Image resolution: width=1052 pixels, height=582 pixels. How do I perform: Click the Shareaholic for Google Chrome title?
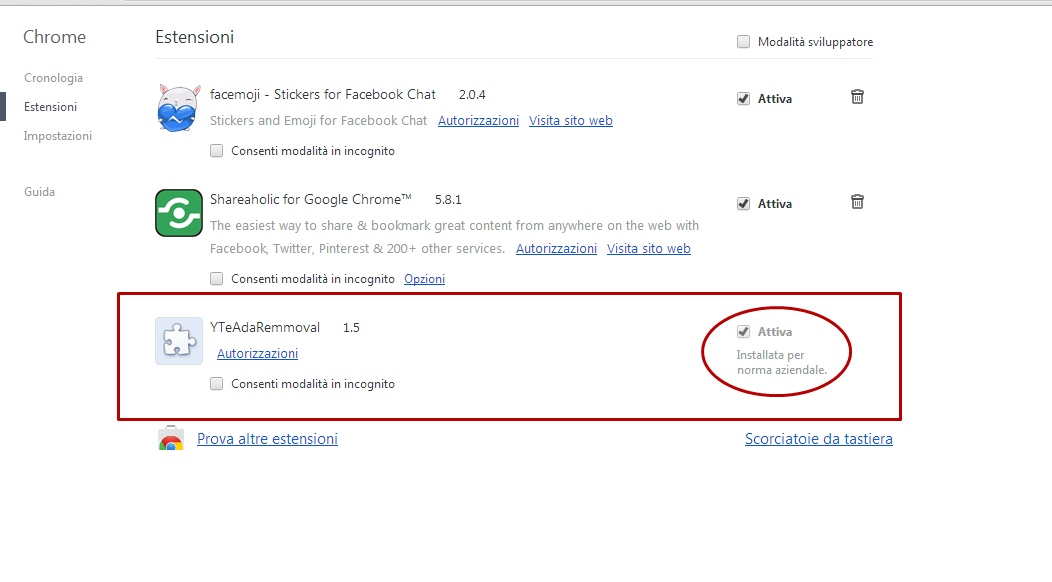[311, 199]
